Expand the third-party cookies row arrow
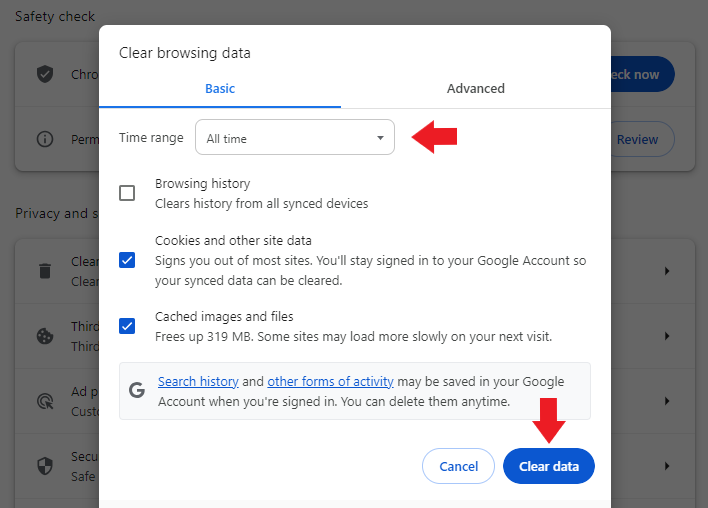This screenshot has height=508, width=708. tap(667, 336)
